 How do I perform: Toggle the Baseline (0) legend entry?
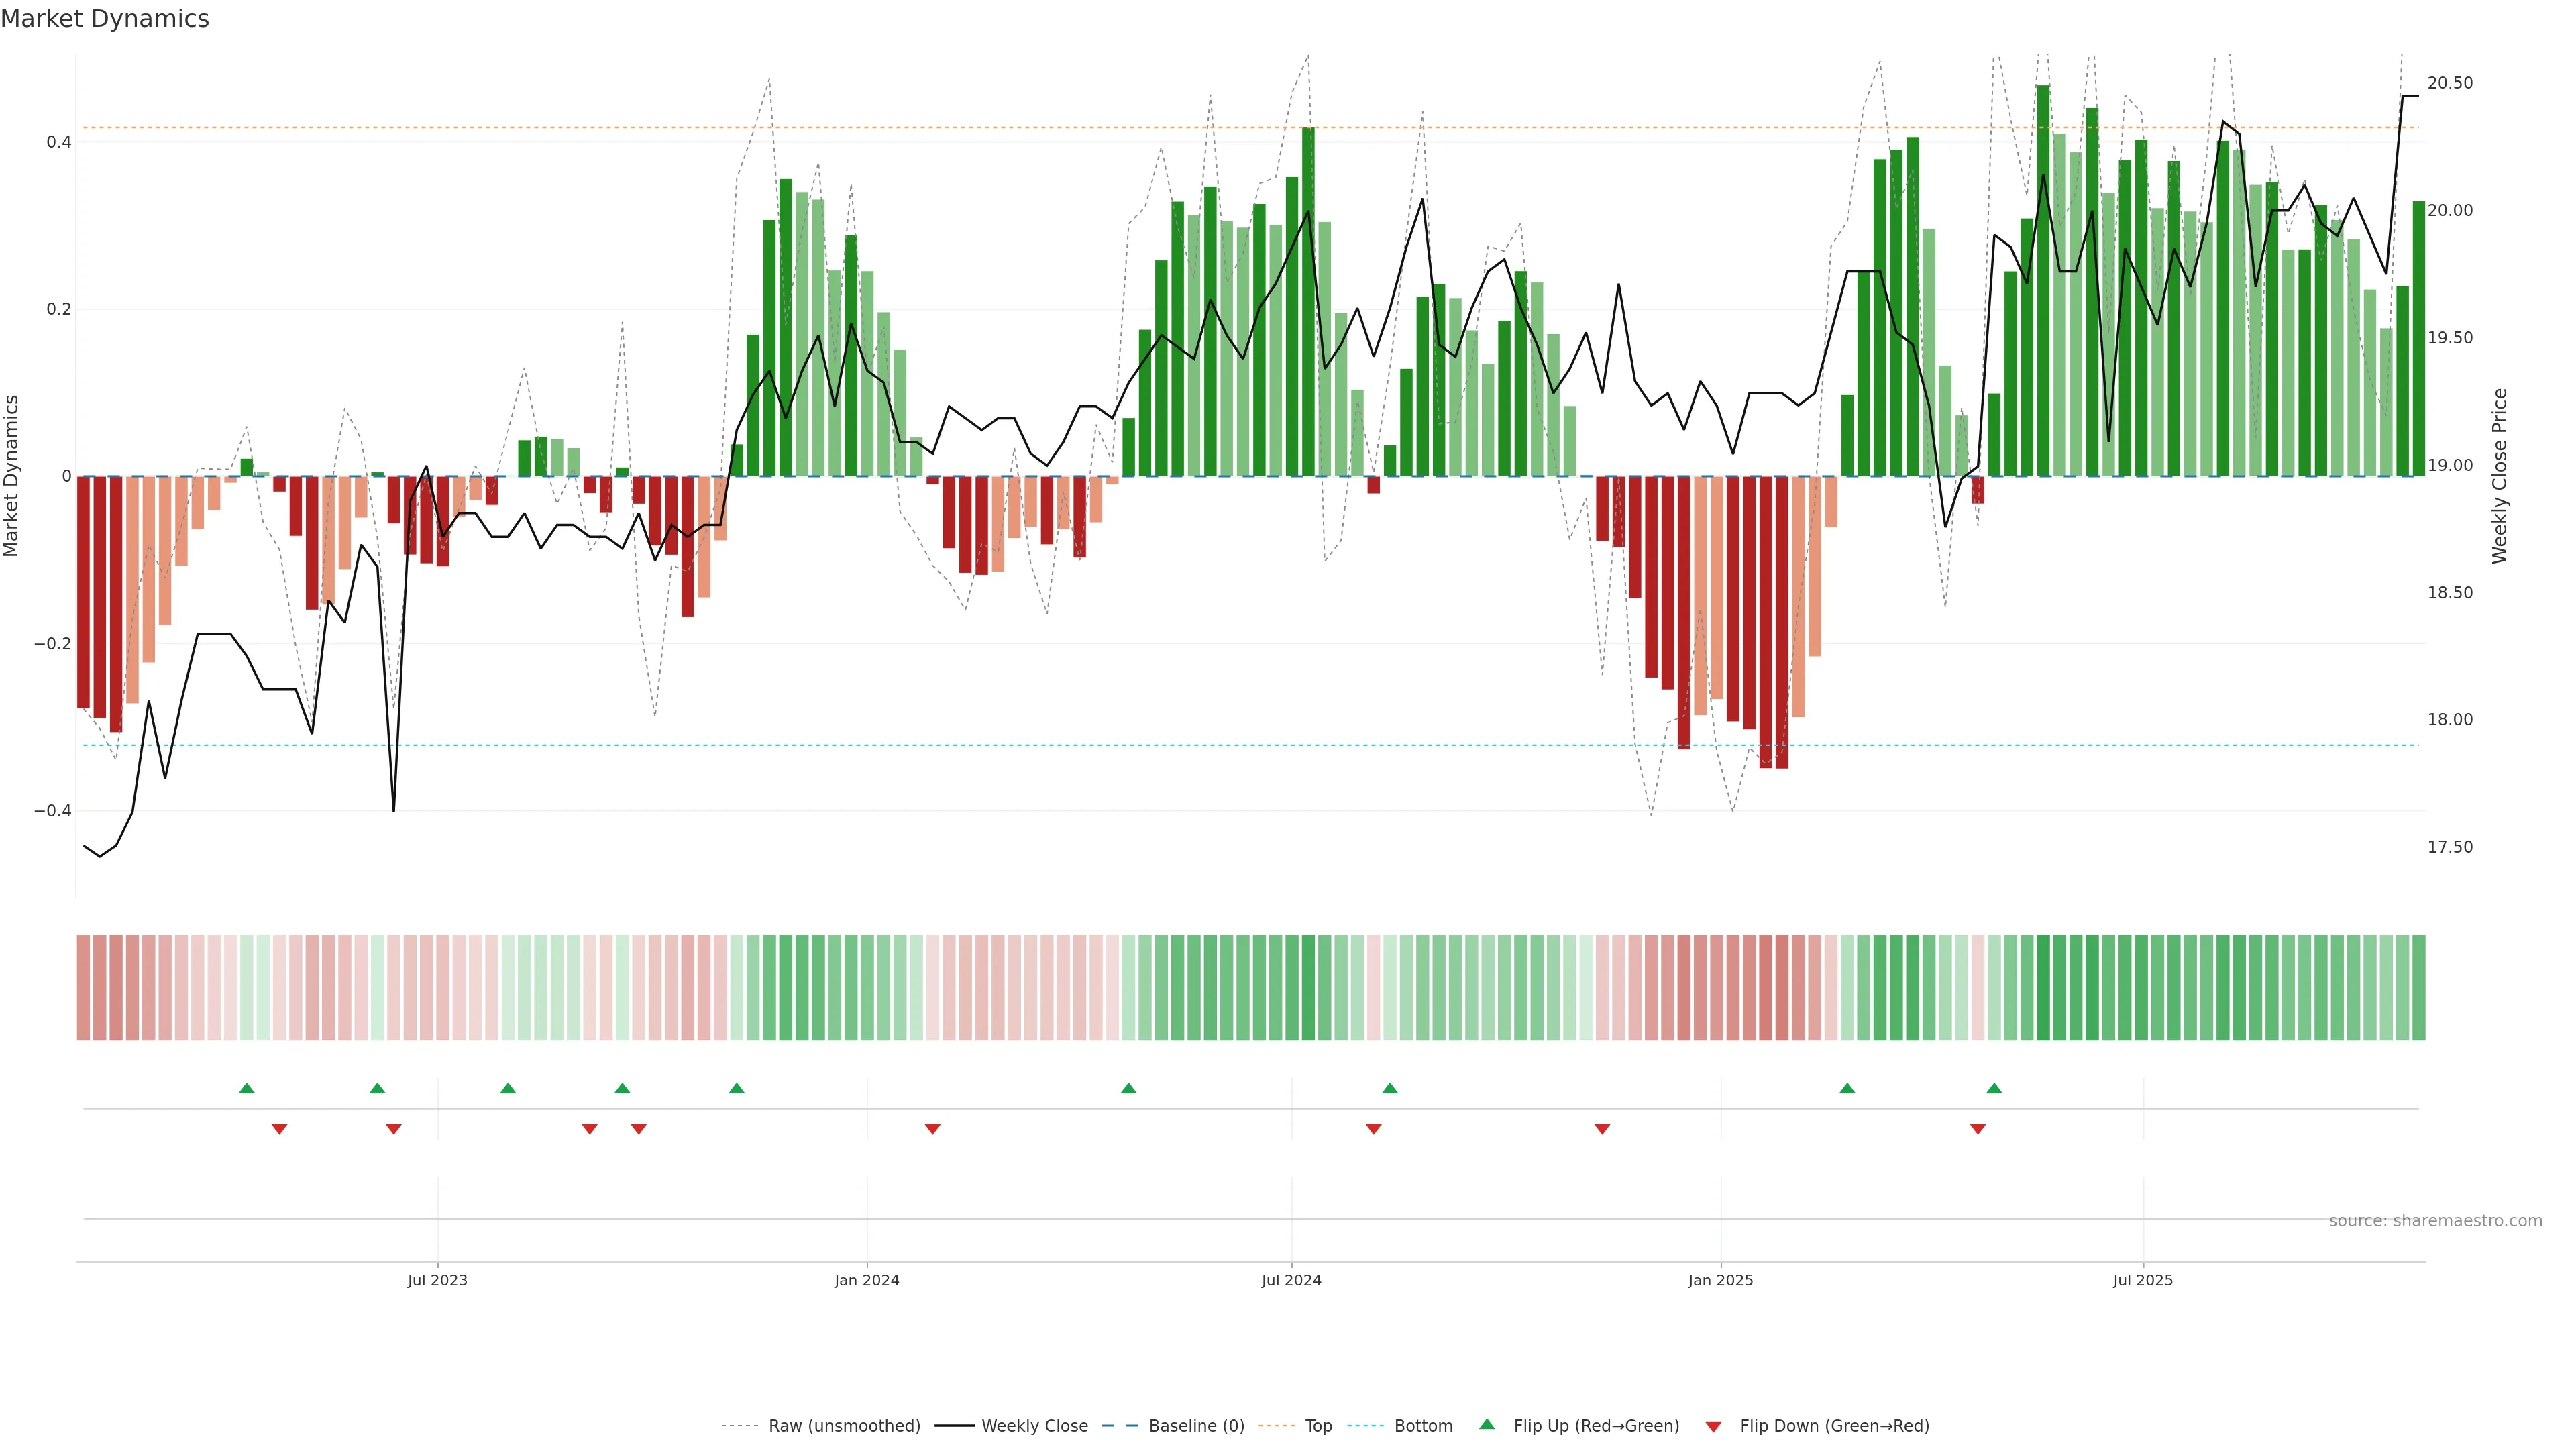(x=1196, y=1426)
